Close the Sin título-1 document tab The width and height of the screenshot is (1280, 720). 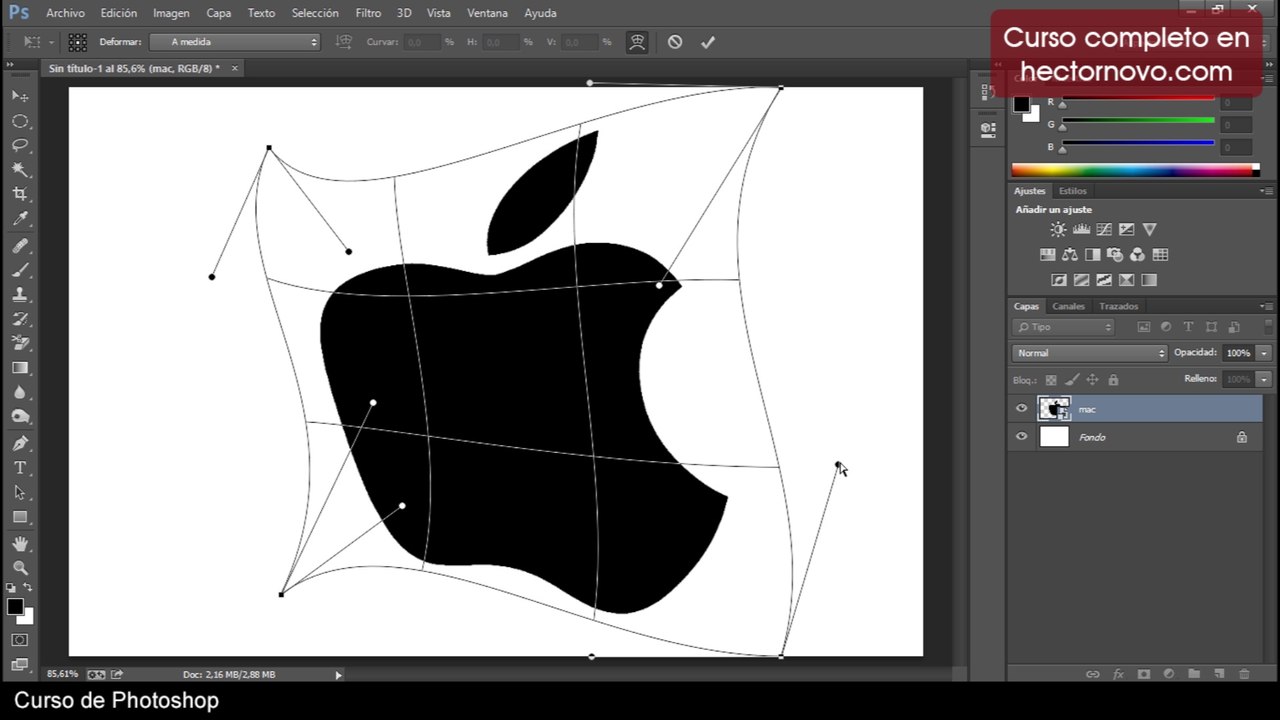[x=235, y=68]
